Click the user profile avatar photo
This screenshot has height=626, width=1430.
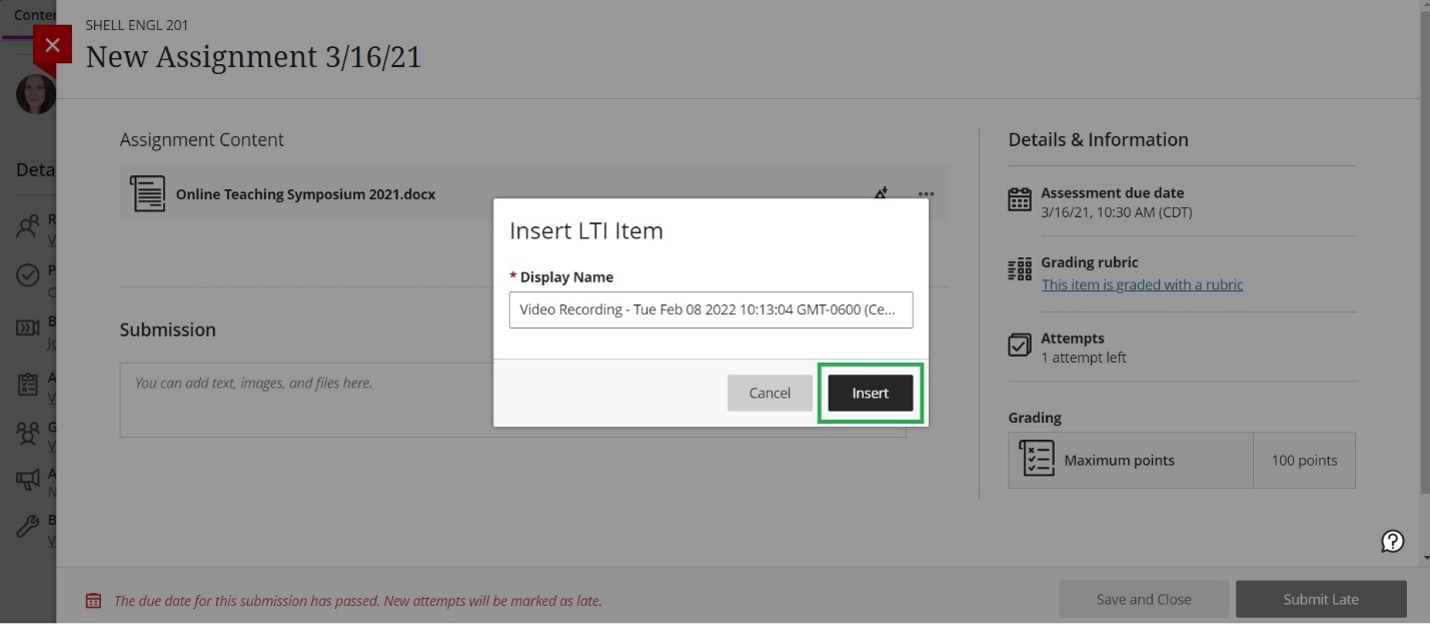[35, 94]
